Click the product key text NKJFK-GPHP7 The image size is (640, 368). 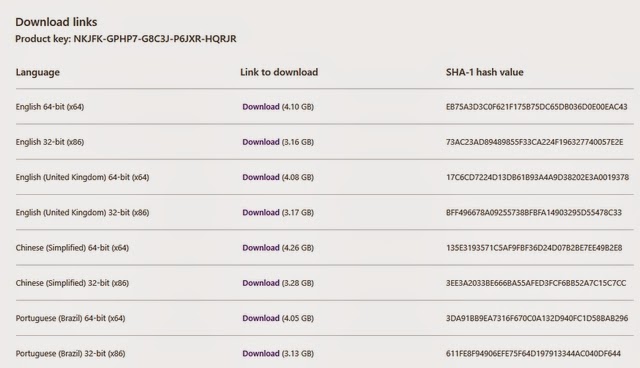pyautogui.click(x=155, y=39)
